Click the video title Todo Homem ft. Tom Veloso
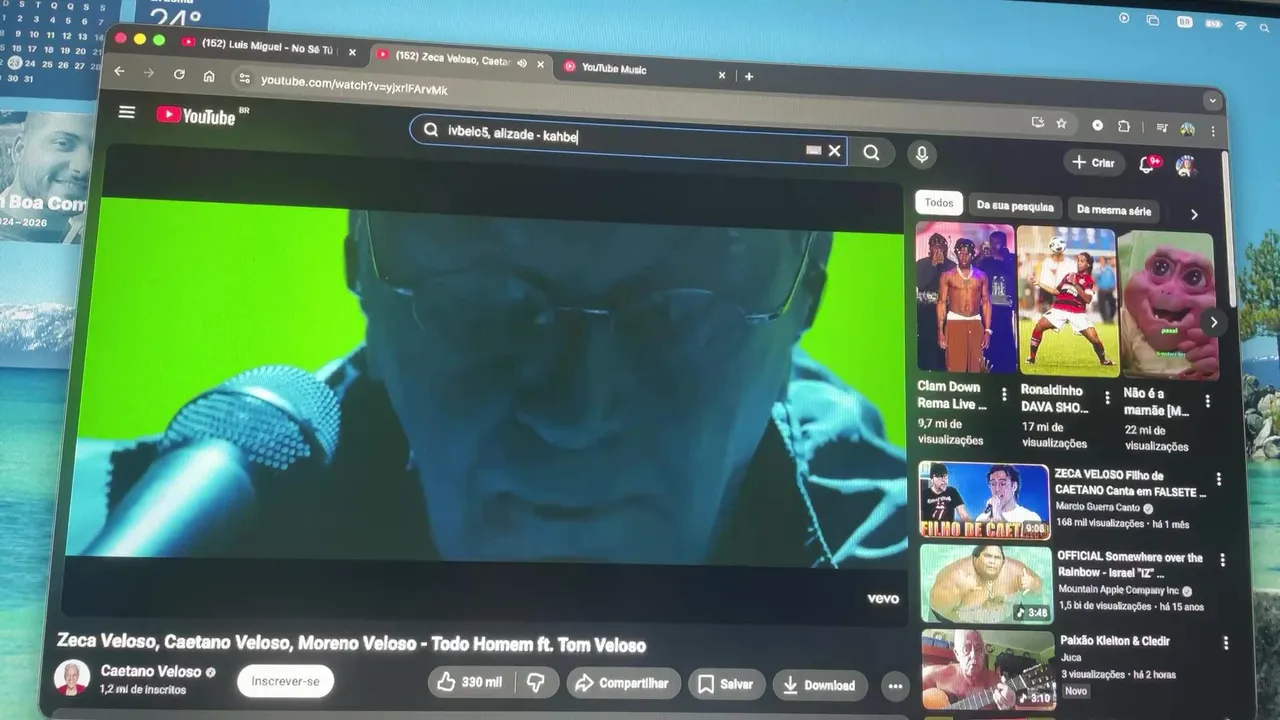This screenshot has width=1280, height=720. point(351,643)
